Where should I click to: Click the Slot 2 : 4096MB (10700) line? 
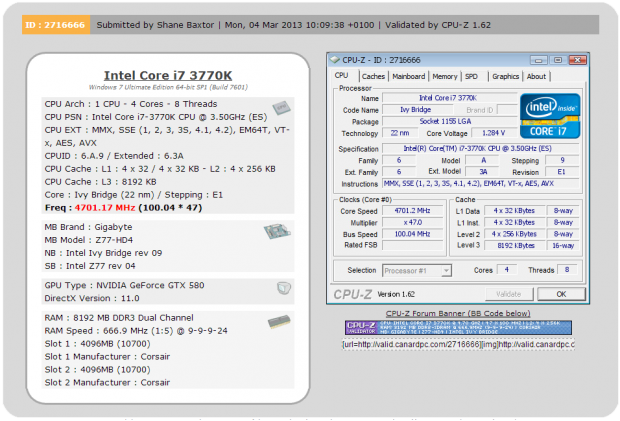[97, 370]
